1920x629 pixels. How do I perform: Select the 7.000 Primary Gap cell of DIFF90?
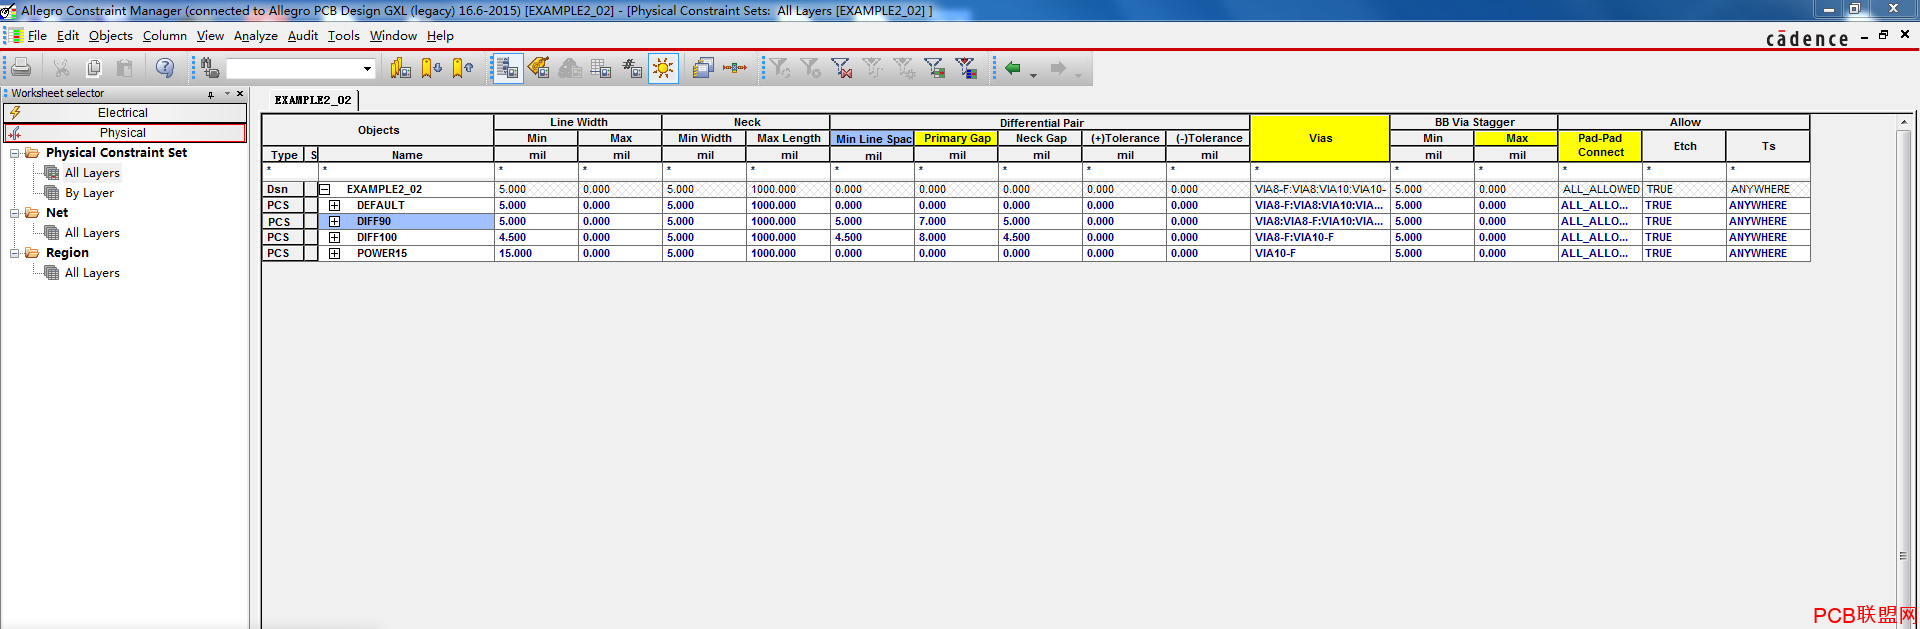pyautogui.click(x=956, y=221)
